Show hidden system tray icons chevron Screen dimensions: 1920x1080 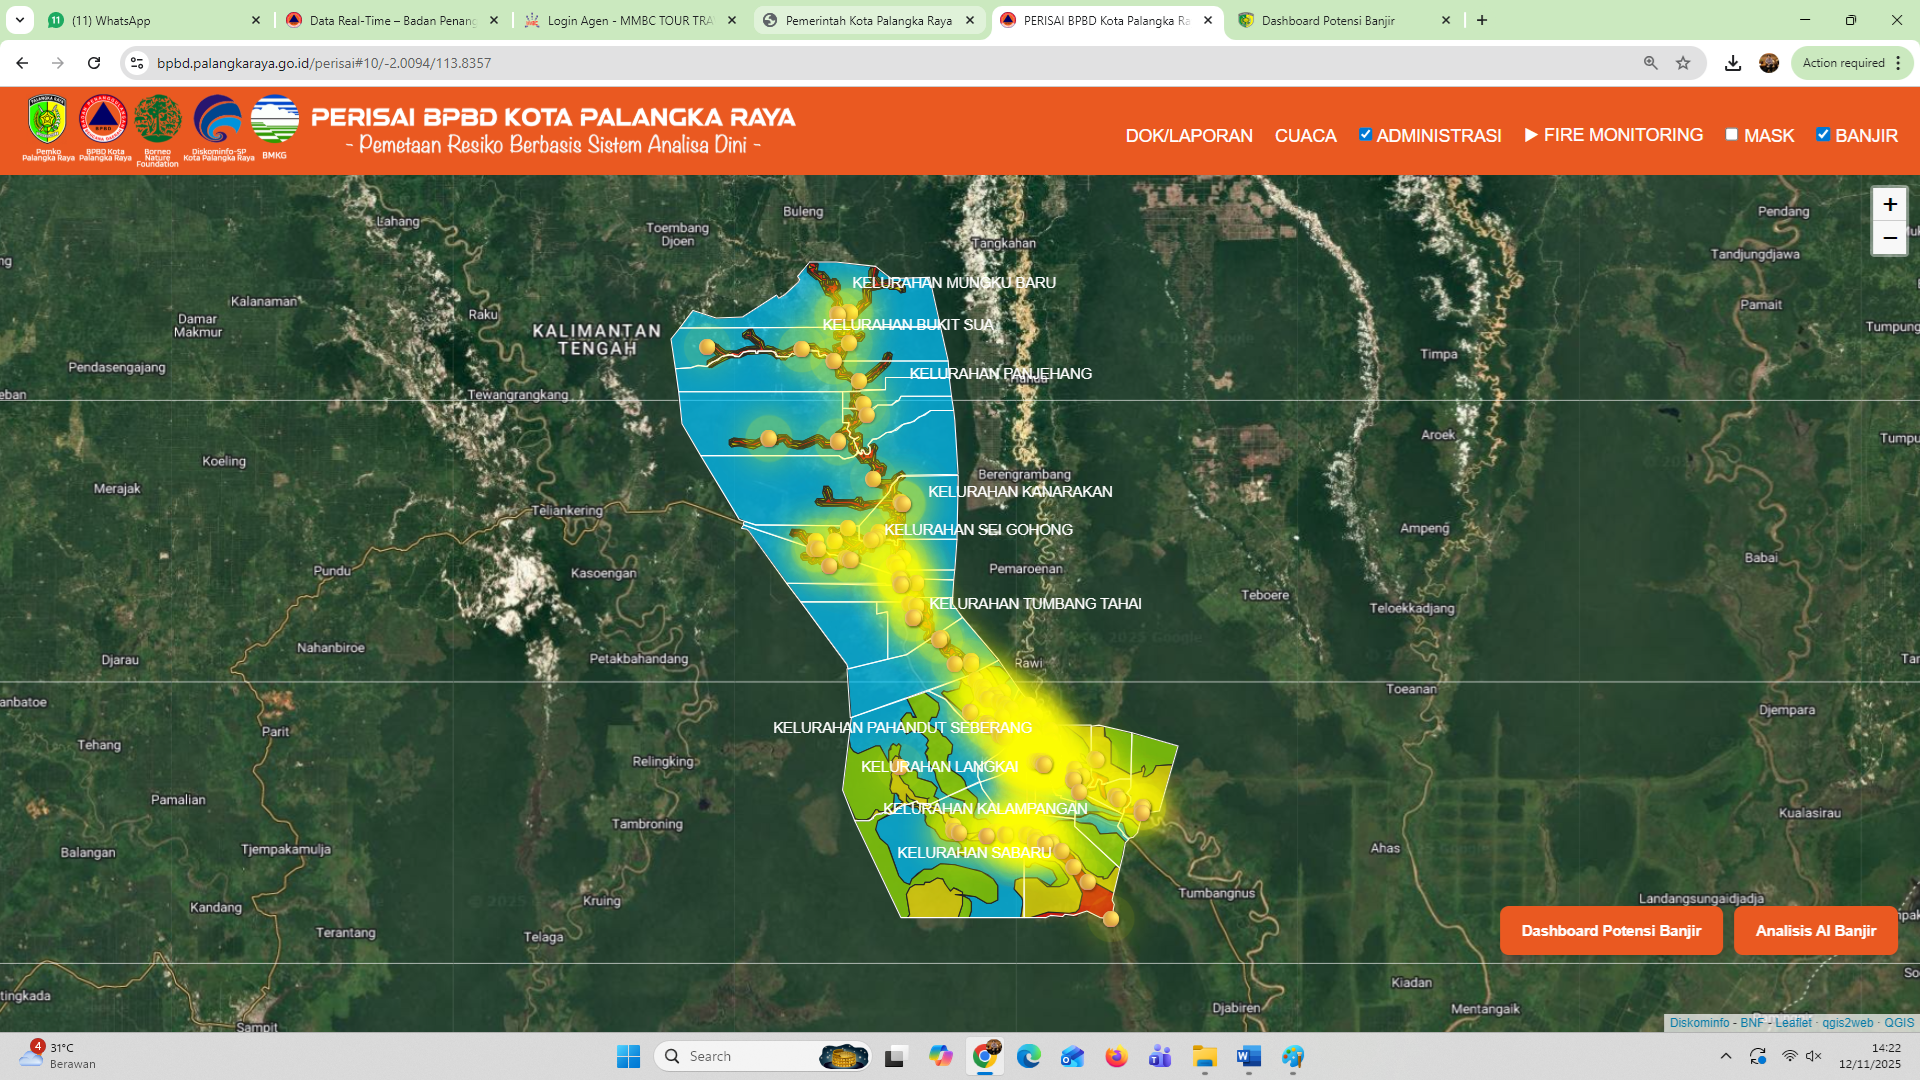click(x=1725, y=1056)
